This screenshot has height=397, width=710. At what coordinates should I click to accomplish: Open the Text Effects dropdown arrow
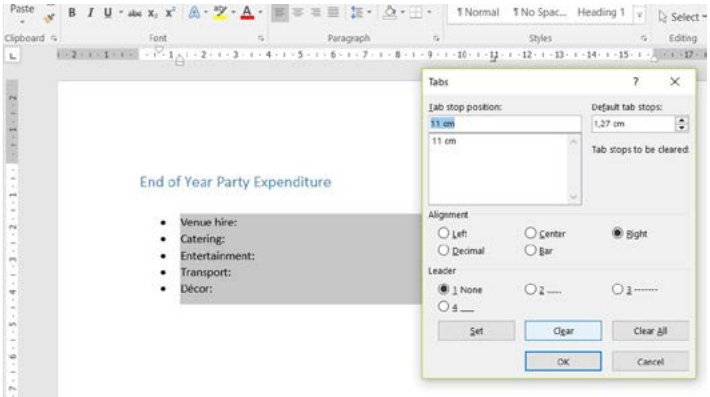click(x=206, y=13)
